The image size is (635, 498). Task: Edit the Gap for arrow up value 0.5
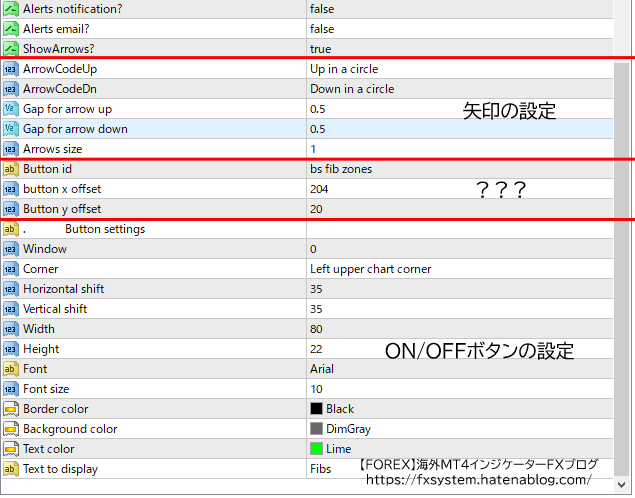pos(460,109)
